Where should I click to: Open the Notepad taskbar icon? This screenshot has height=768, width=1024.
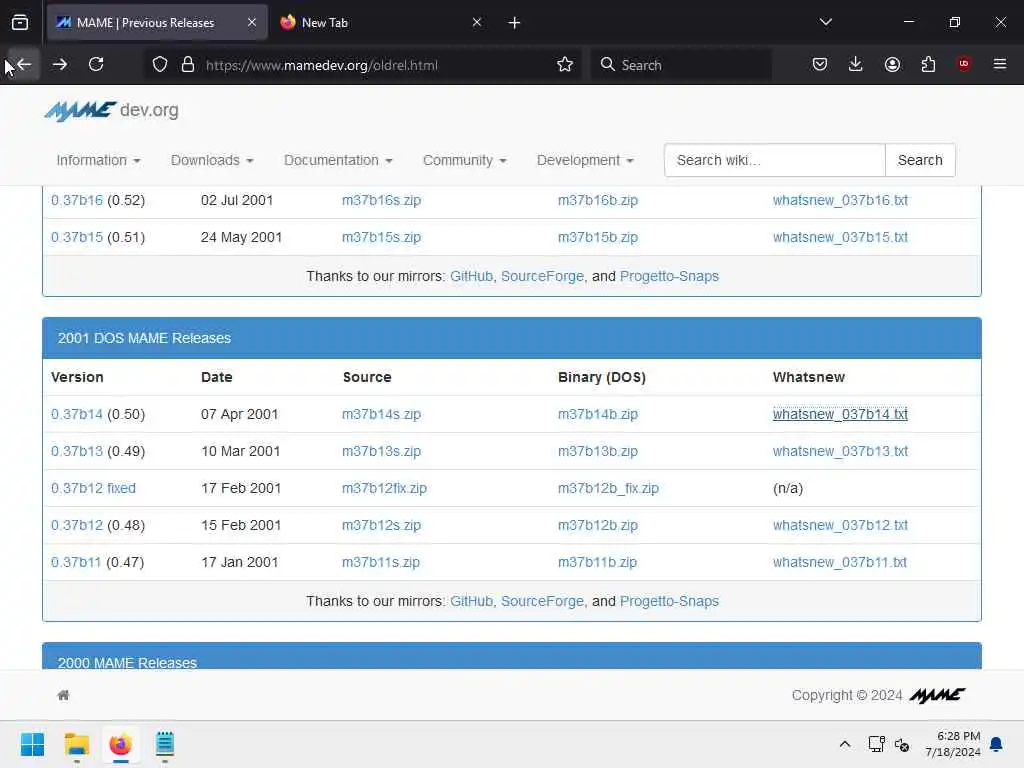pyautogui.click(x=165, y=744)
